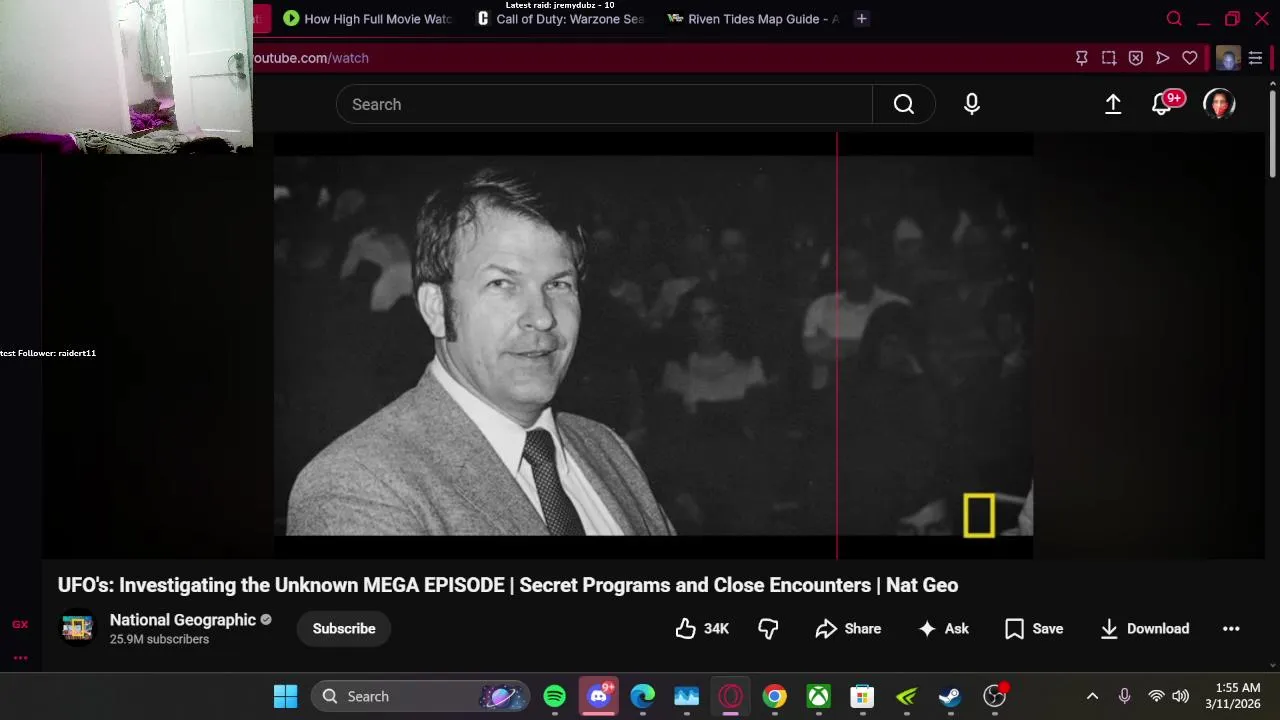Click the pinboard pin icon in address bar
The height and width of the screenshot is (720, 1280).
coord(1081,58)
